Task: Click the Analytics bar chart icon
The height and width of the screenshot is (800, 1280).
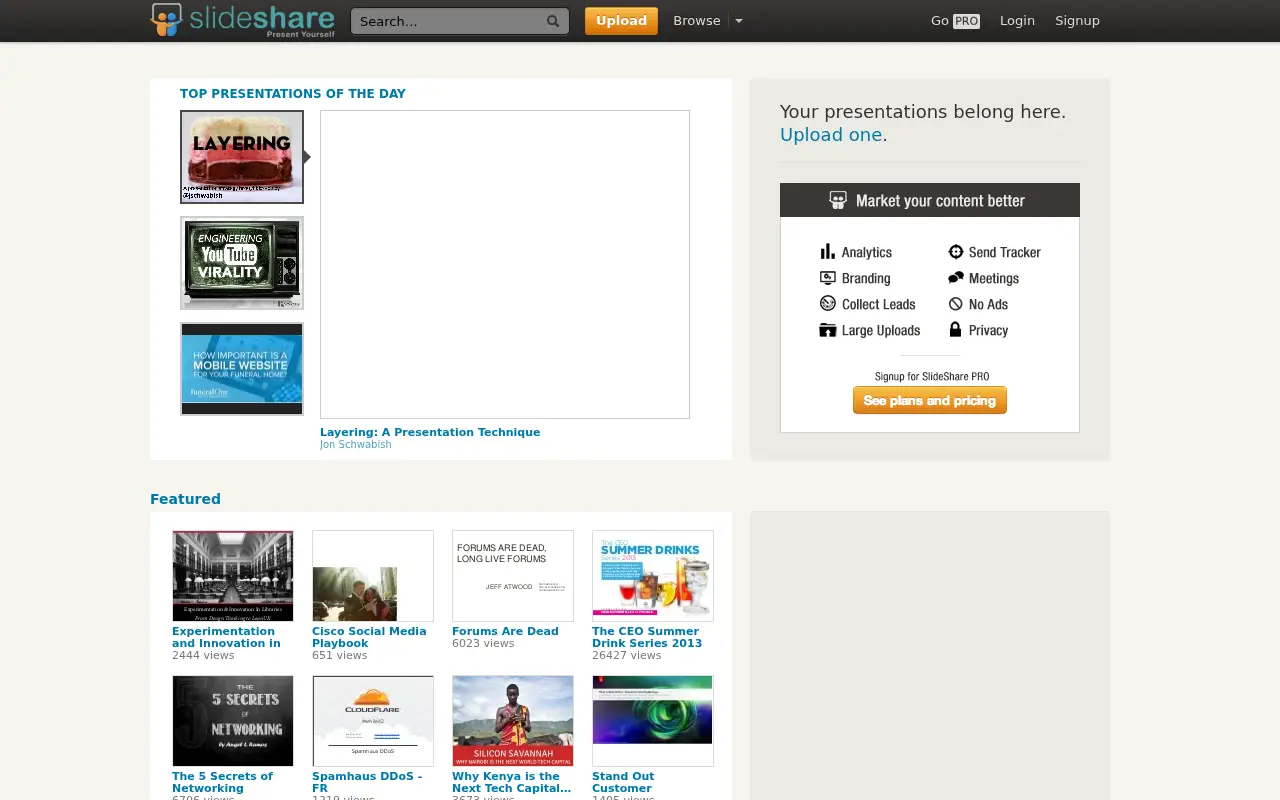Action: click(827, 252)
